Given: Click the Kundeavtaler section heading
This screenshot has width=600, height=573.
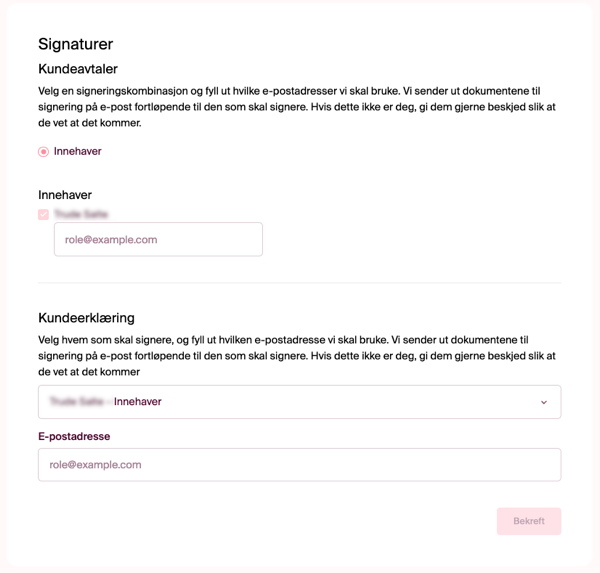Looking at the screenshot, I should 78,69.
